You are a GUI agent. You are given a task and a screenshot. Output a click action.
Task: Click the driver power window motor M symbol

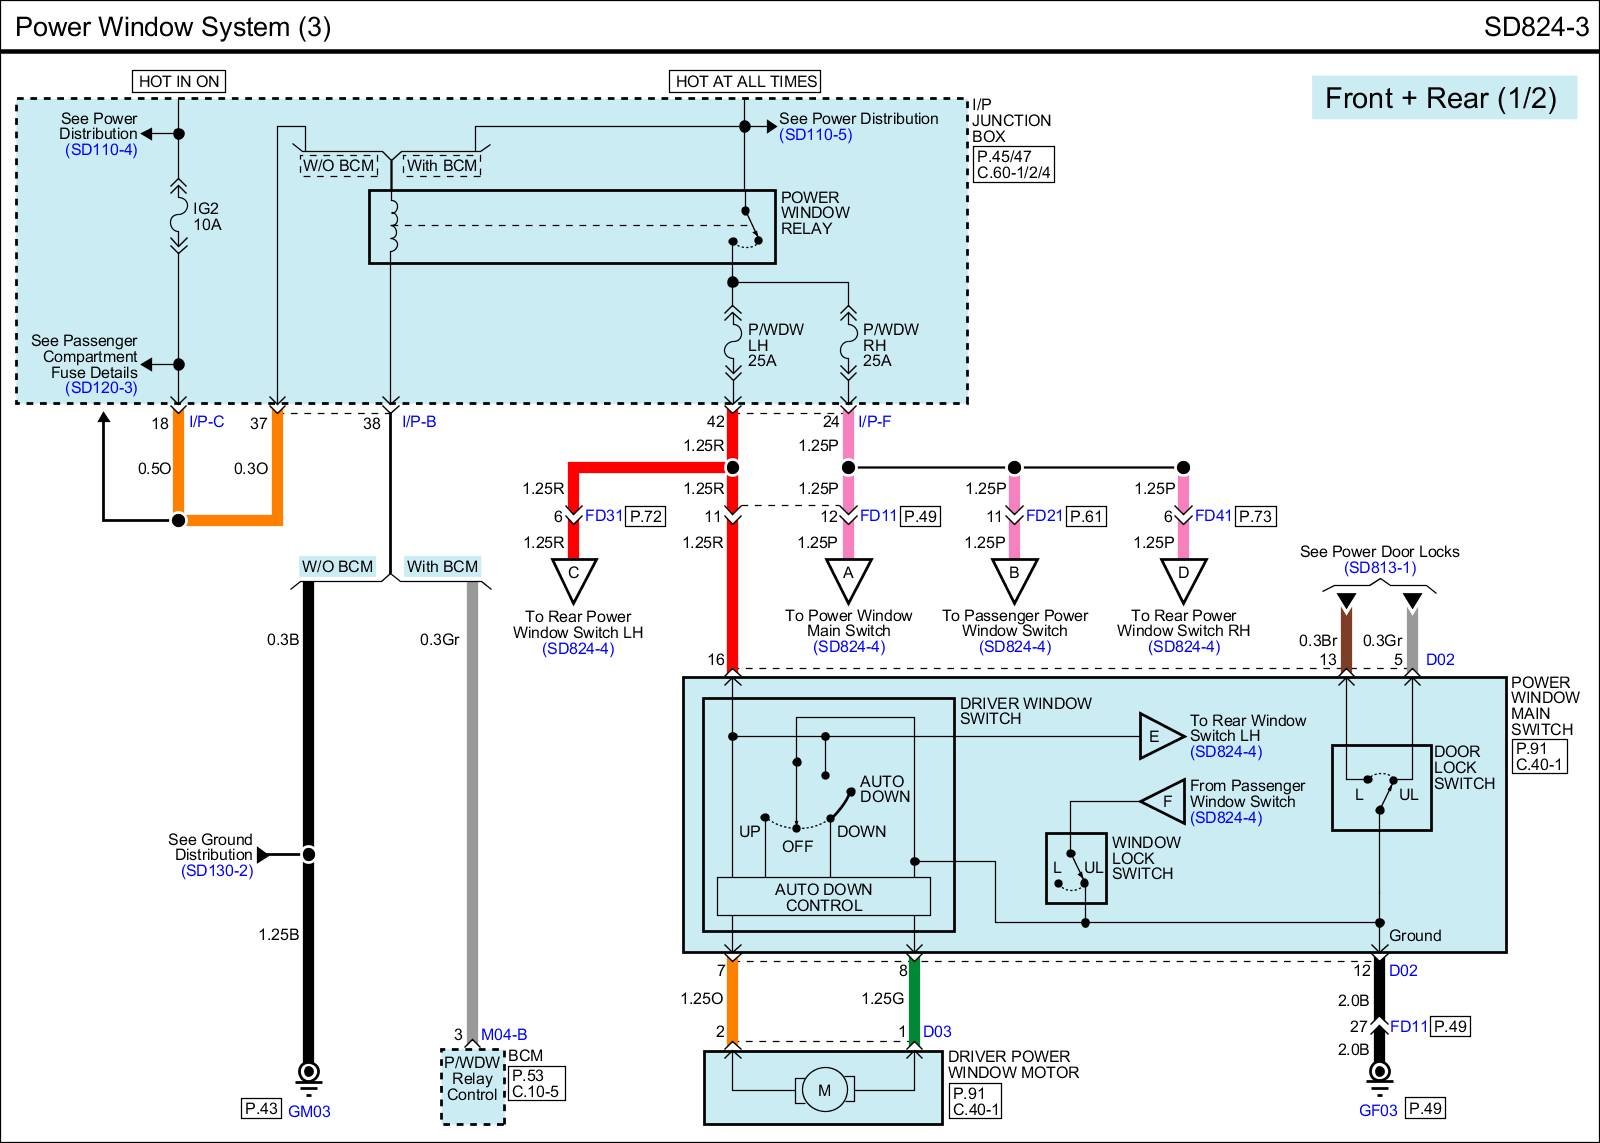(x=824, y=1091)
